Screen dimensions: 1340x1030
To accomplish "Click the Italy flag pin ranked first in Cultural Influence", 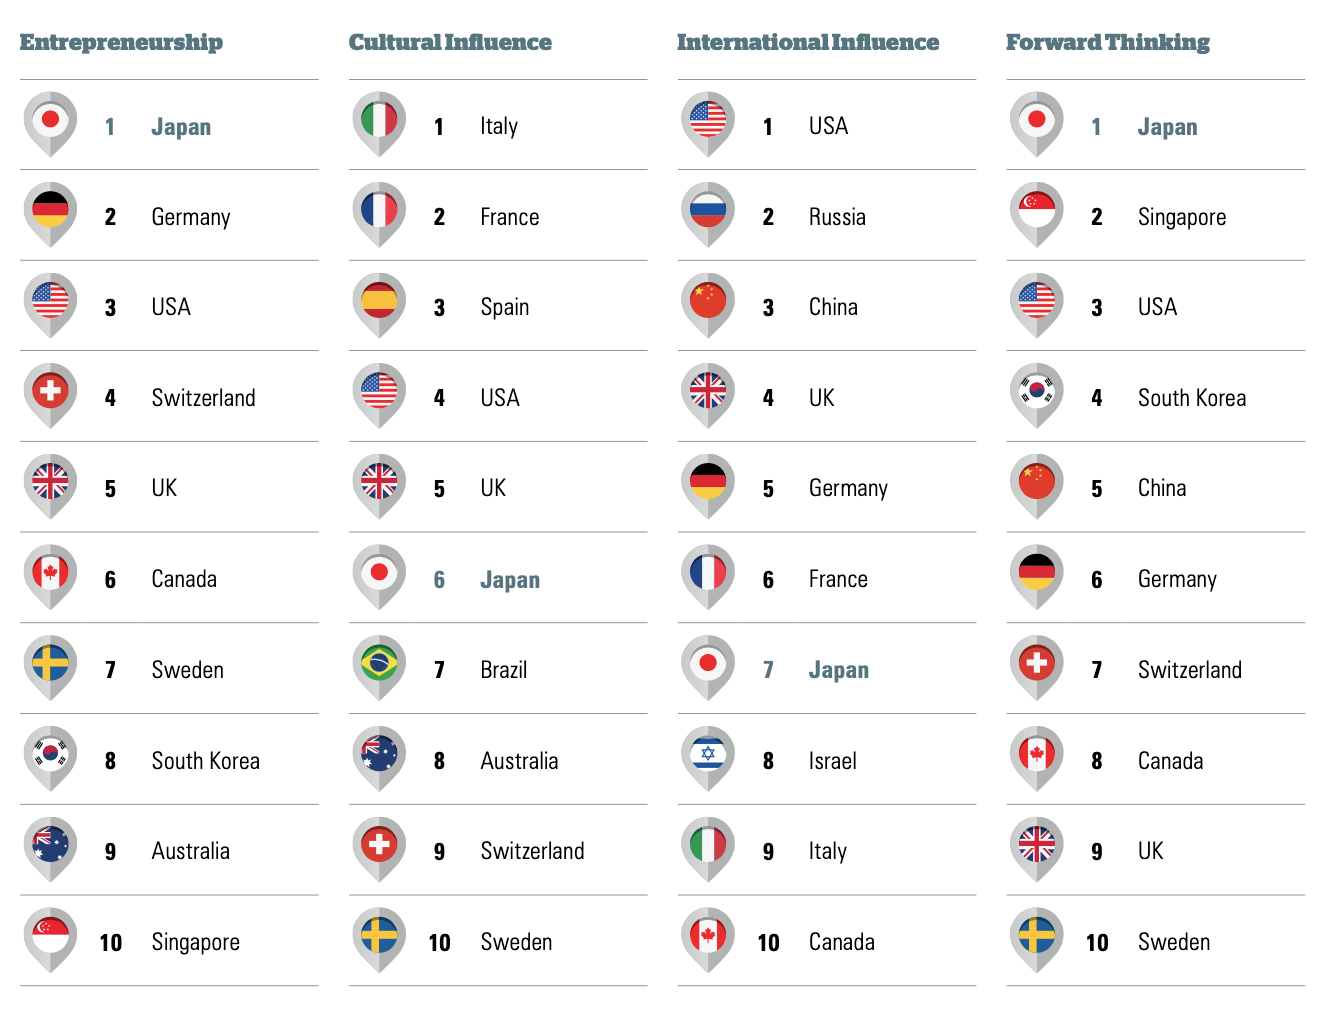I will pyautogui.click(x=379, y=125).
